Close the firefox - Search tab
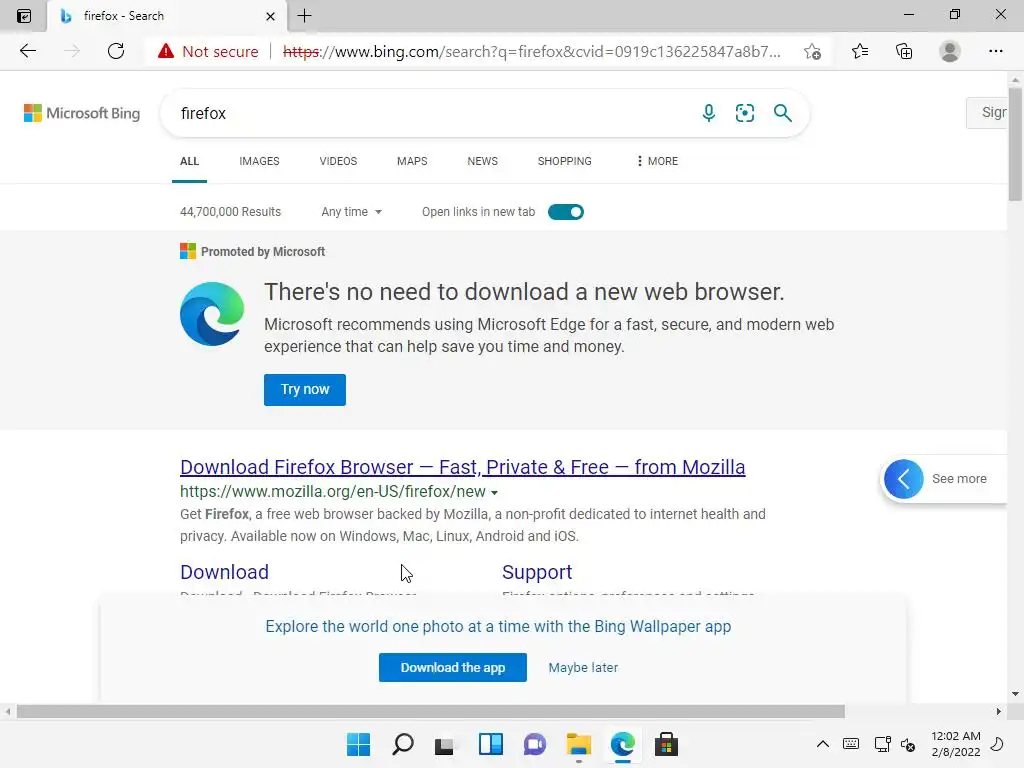This screenshot has width=1024, height=768. click(270, 16)
